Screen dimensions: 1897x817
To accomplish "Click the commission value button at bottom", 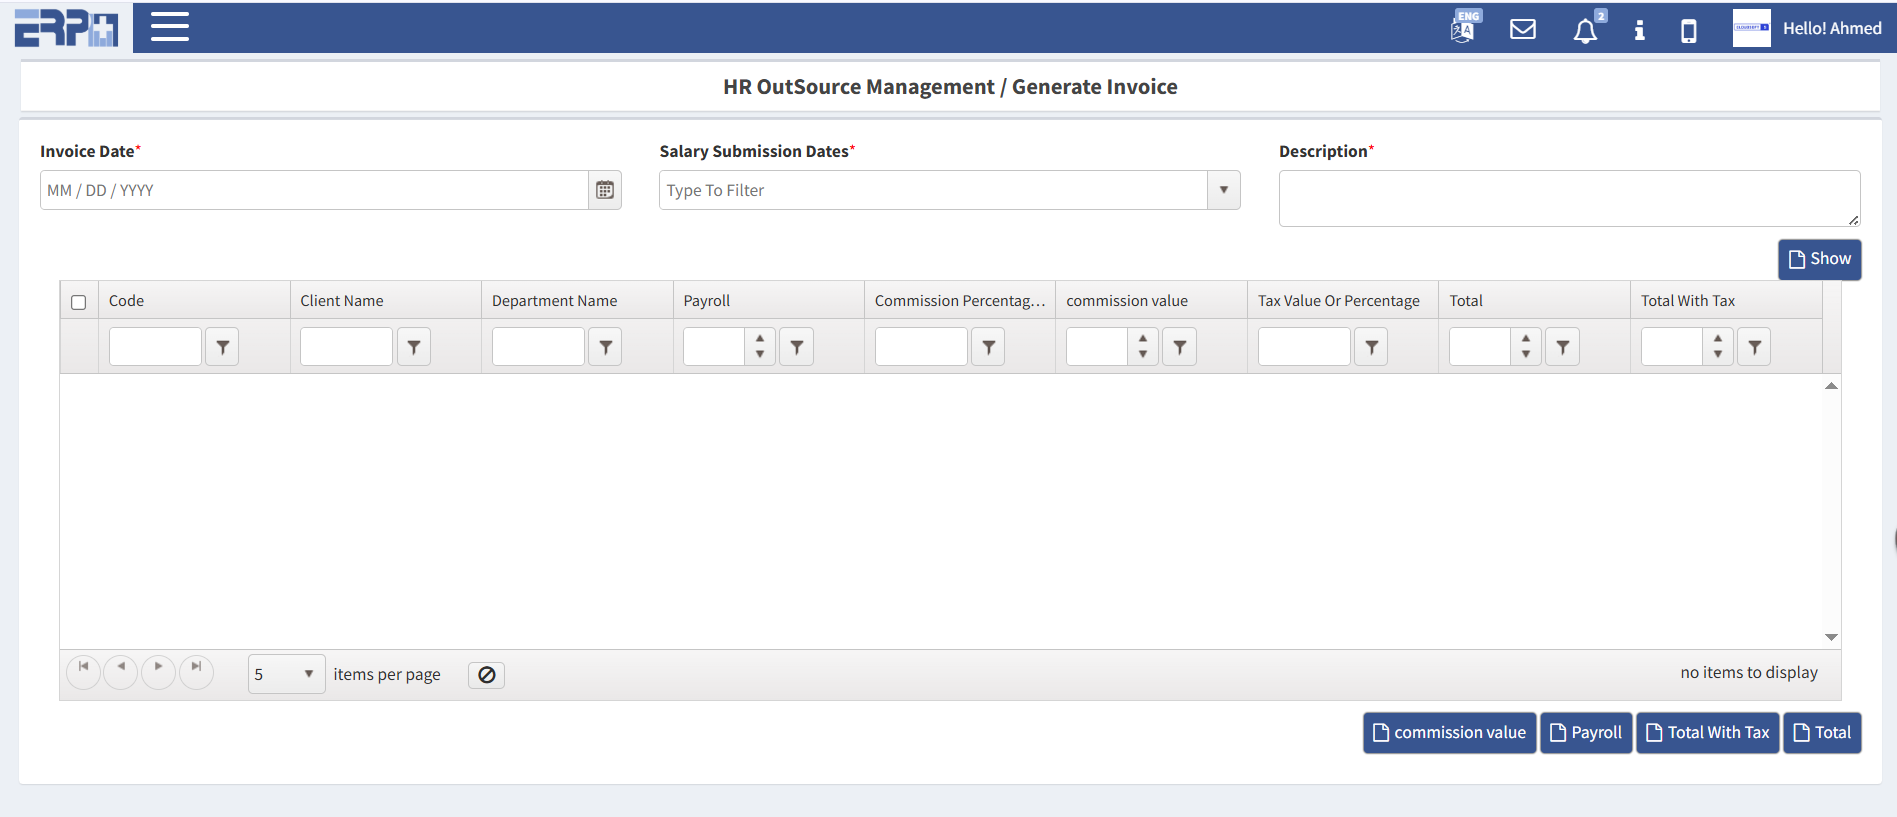I will (1449, 733).
